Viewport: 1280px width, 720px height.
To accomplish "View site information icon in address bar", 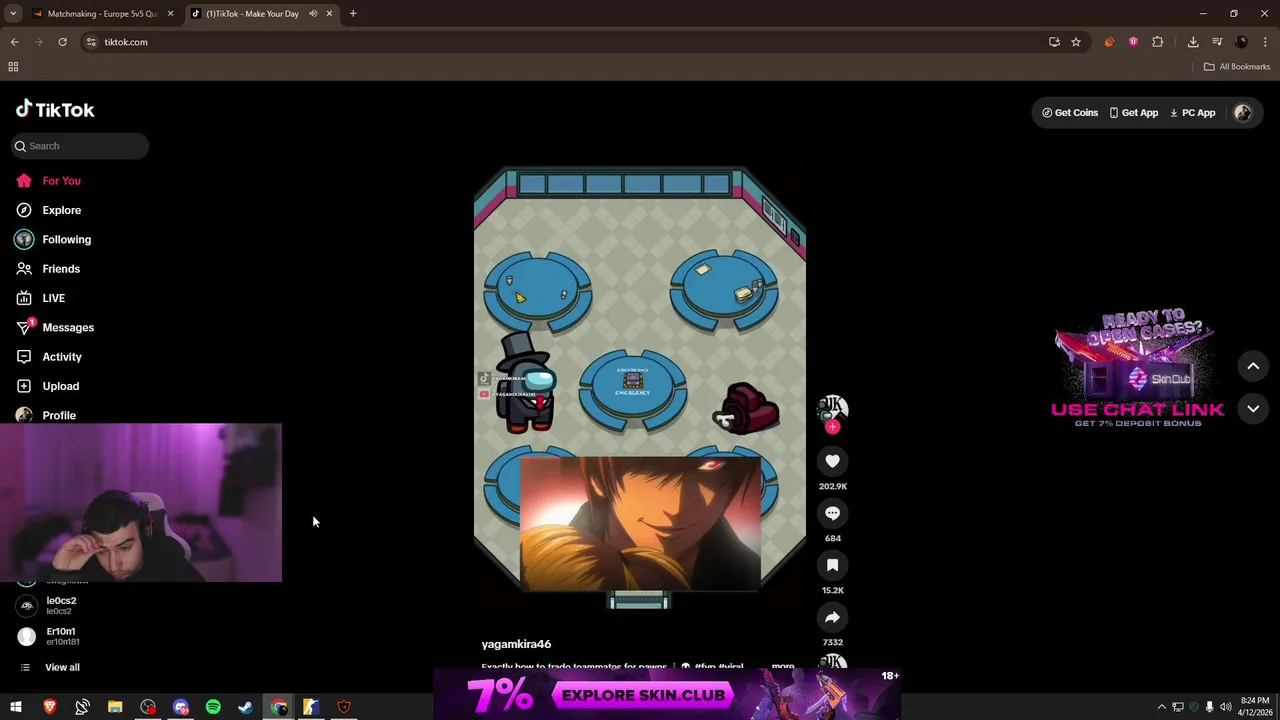I will coord(91,42).
